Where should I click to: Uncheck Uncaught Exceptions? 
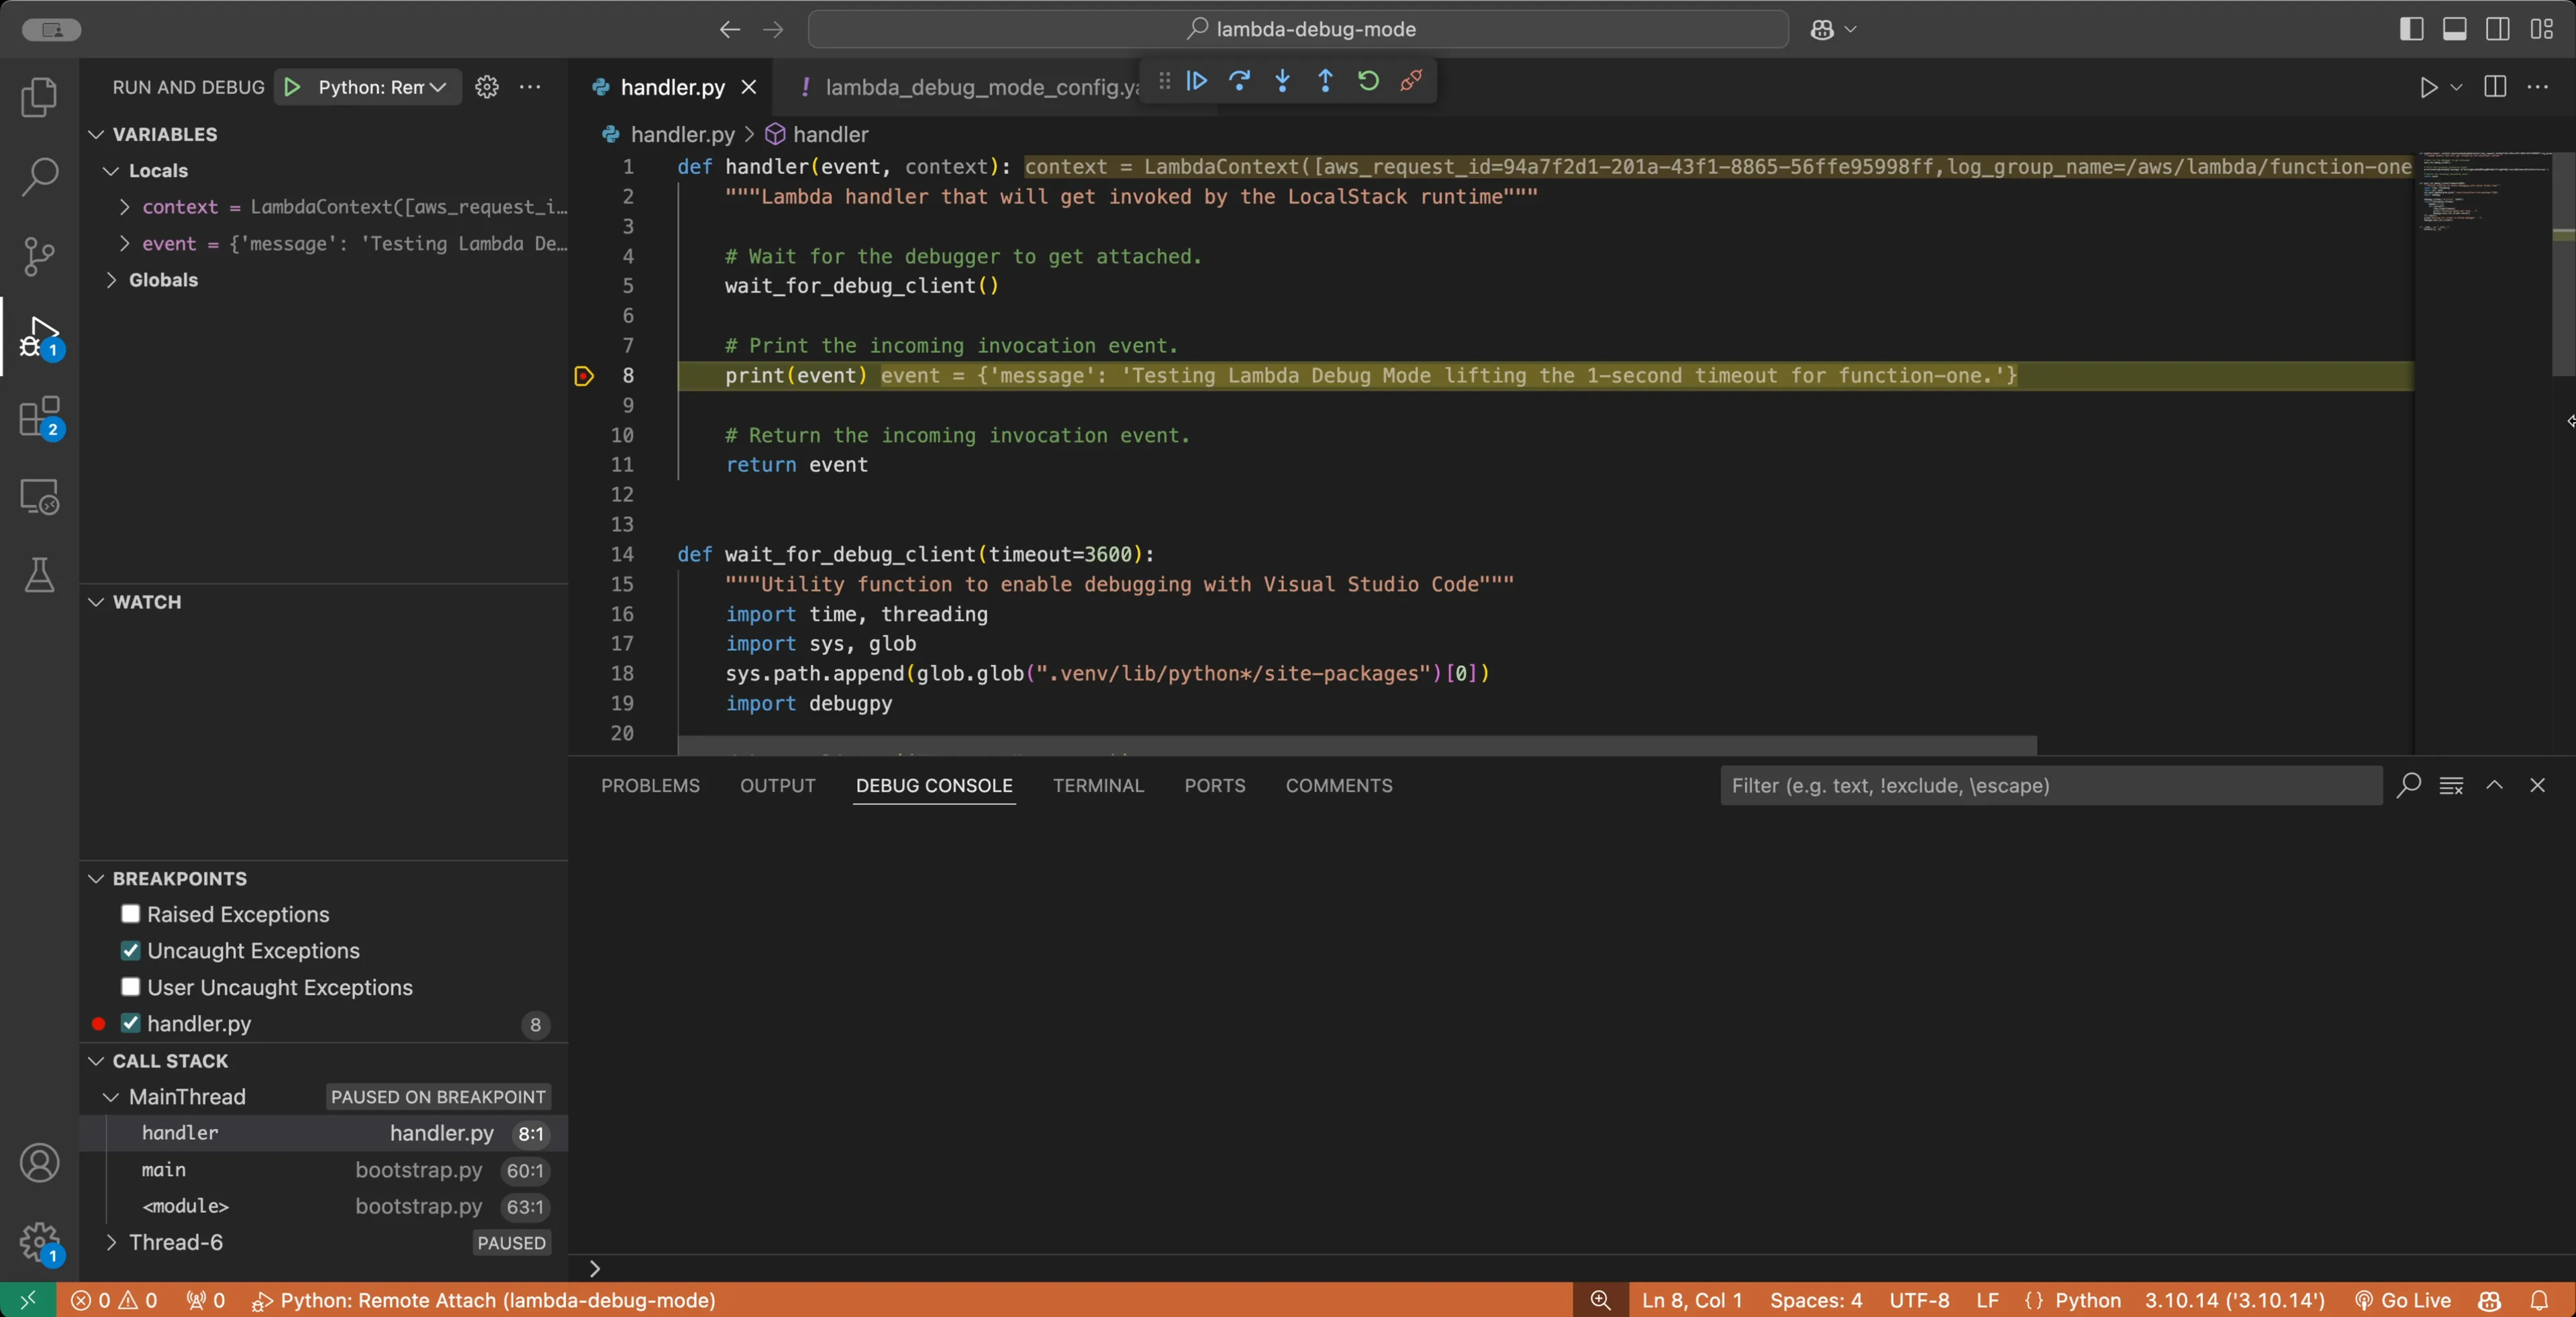[129, 950]
